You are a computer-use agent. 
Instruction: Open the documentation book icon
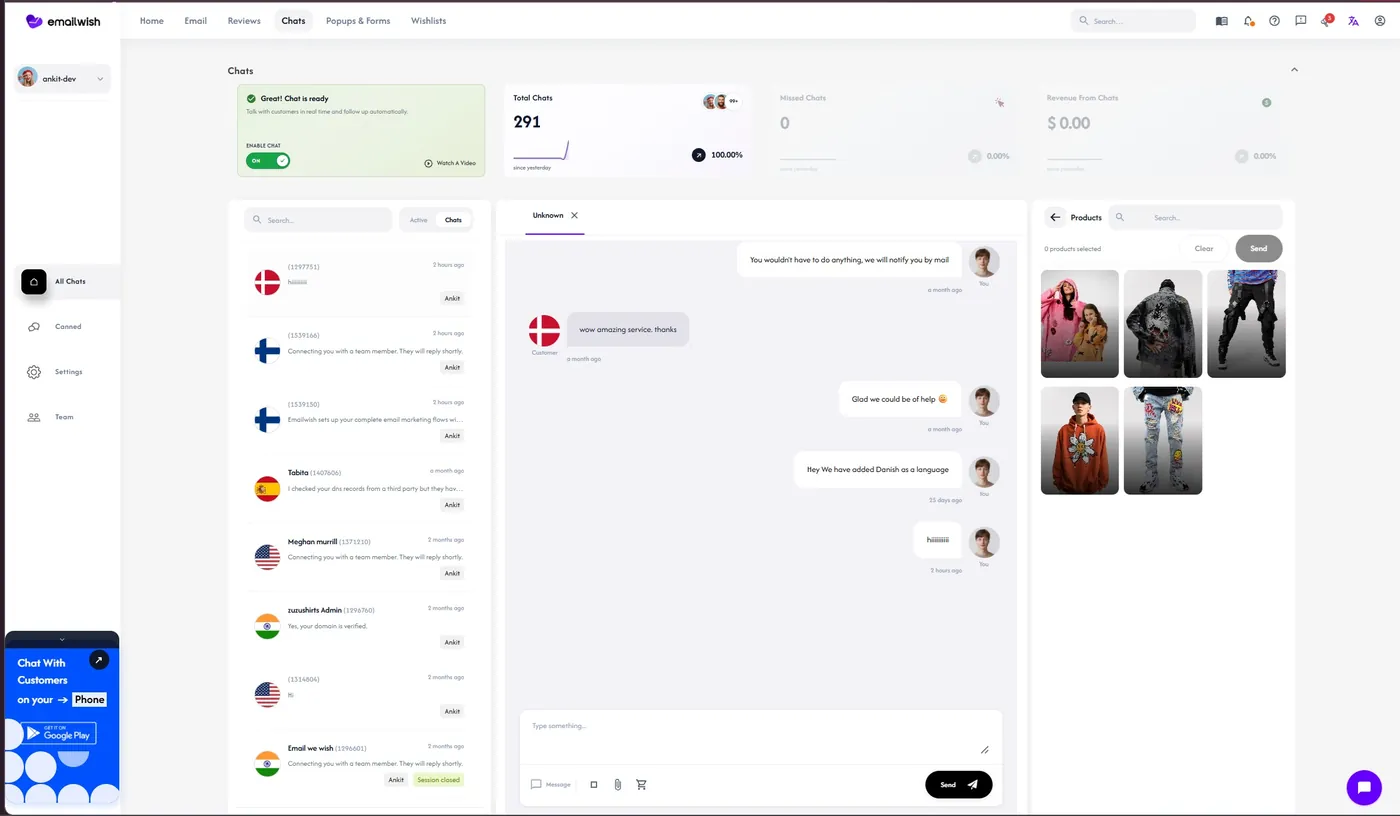(x=1221, y=21)
